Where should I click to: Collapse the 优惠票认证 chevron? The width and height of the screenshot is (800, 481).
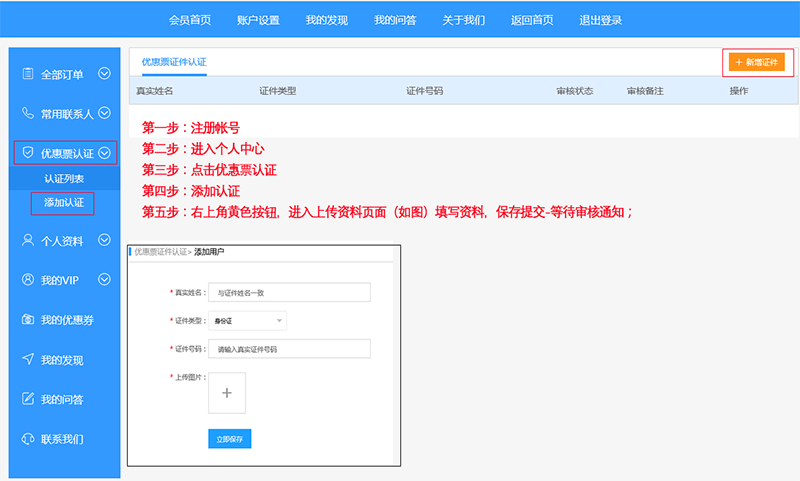pos(104,153)
